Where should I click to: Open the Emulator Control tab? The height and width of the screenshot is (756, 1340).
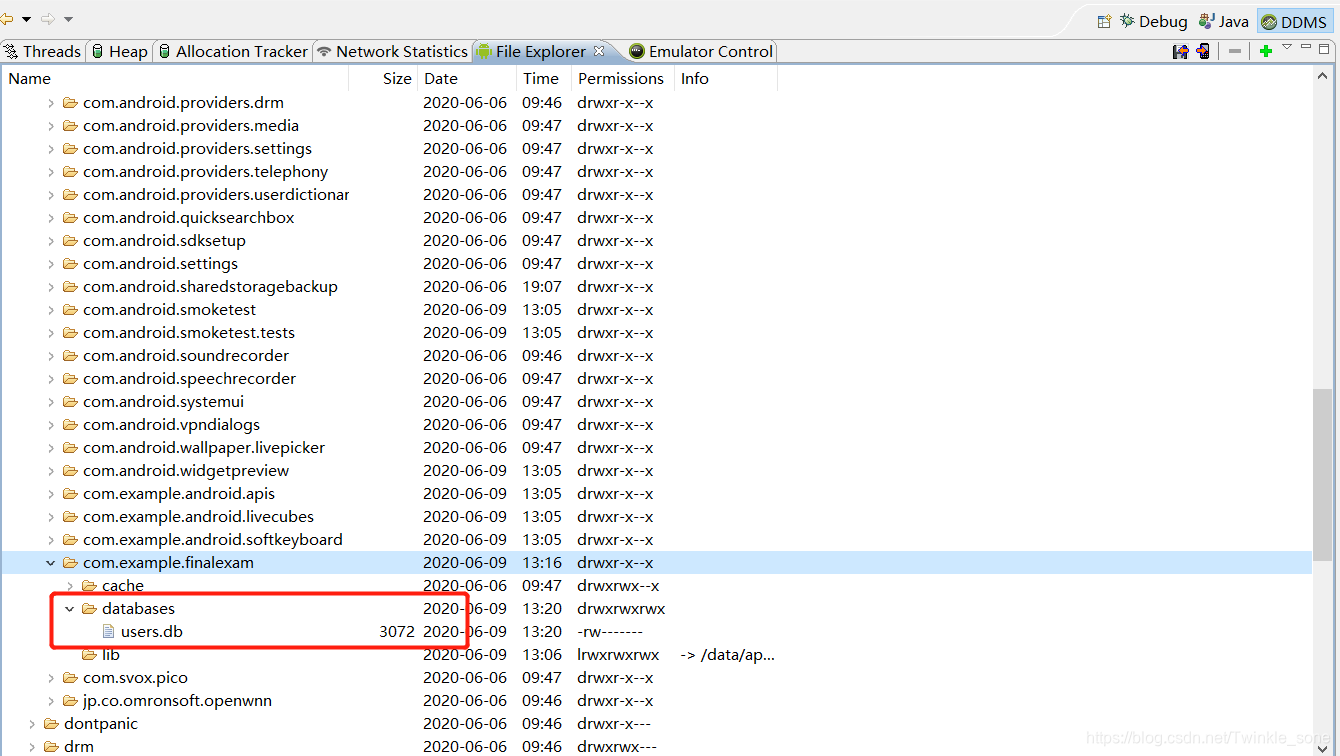click(701, 51)
